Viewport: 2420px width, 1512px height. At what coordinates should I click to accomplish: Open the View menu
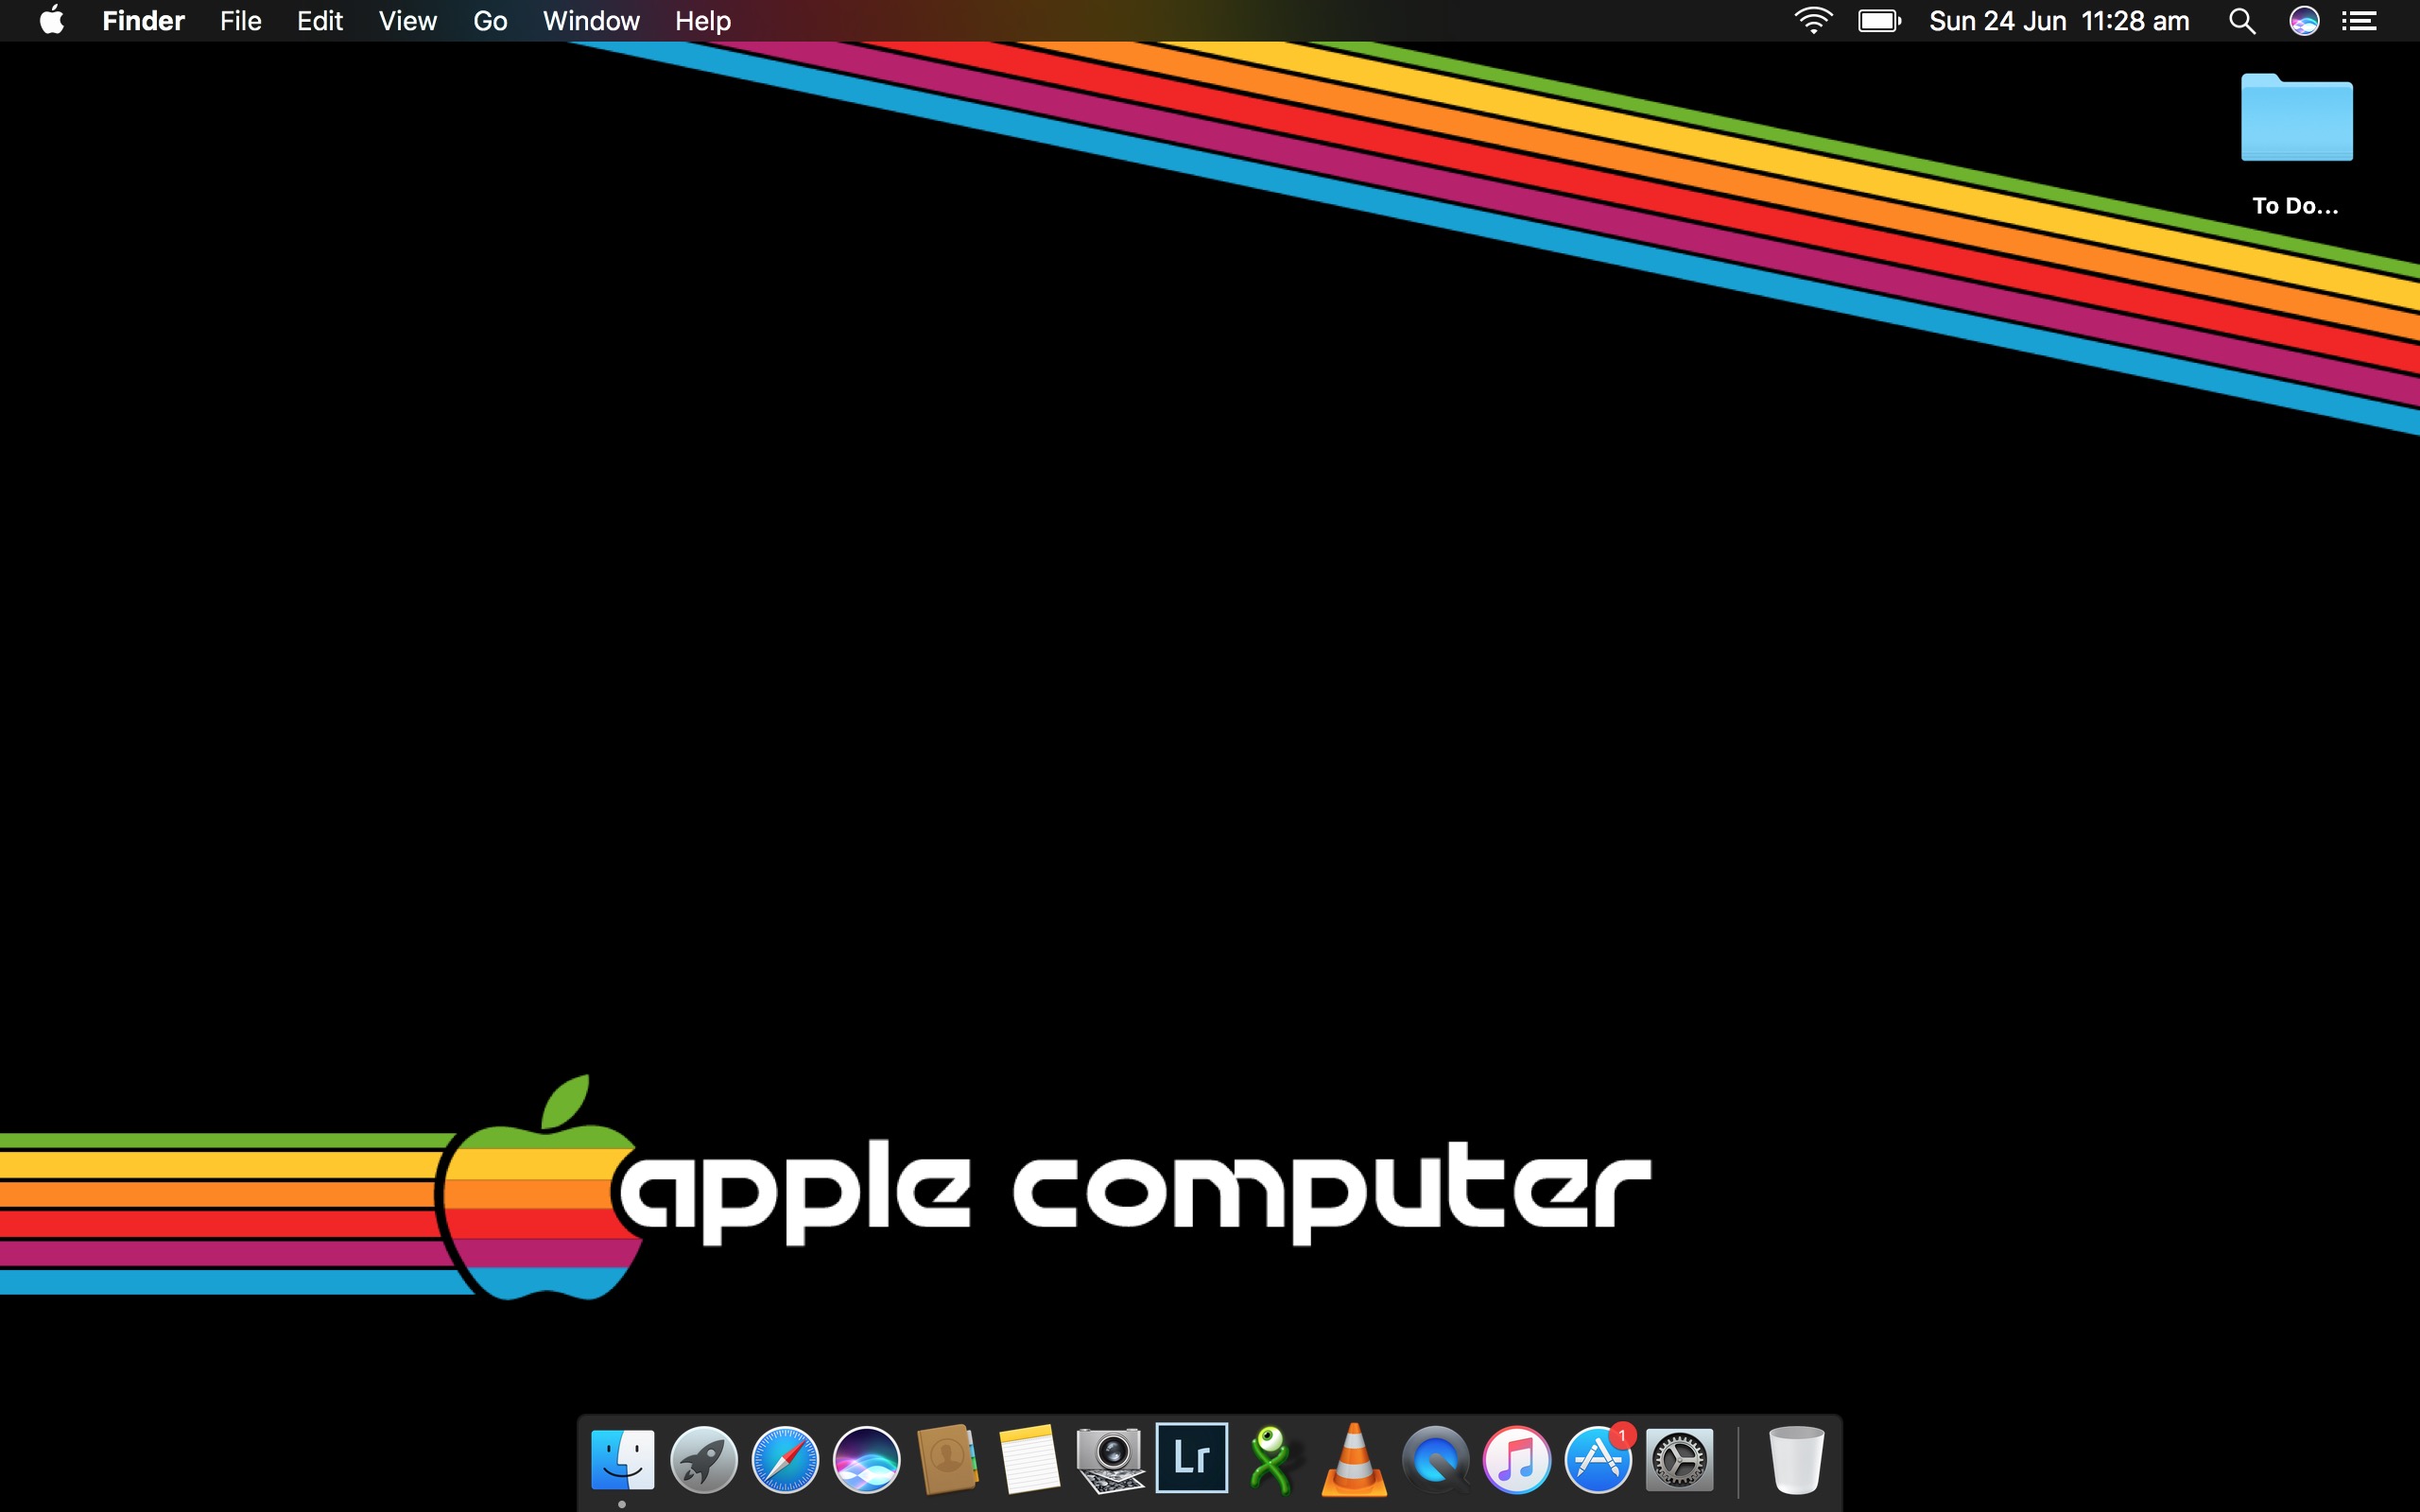point(407,20)
